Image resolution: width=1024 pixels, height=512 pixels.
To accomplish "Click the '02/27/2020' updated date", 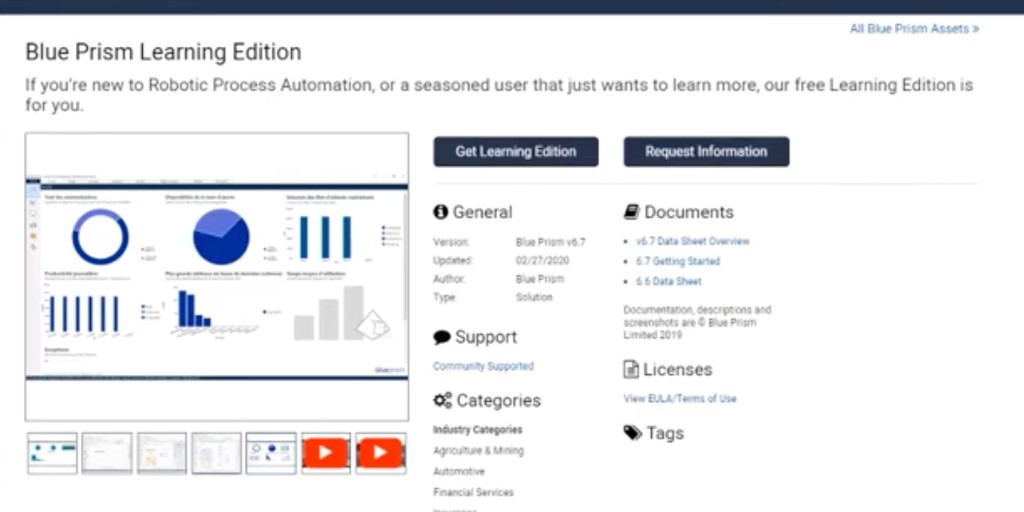I will pyautogui.click(x=542, y=261).
